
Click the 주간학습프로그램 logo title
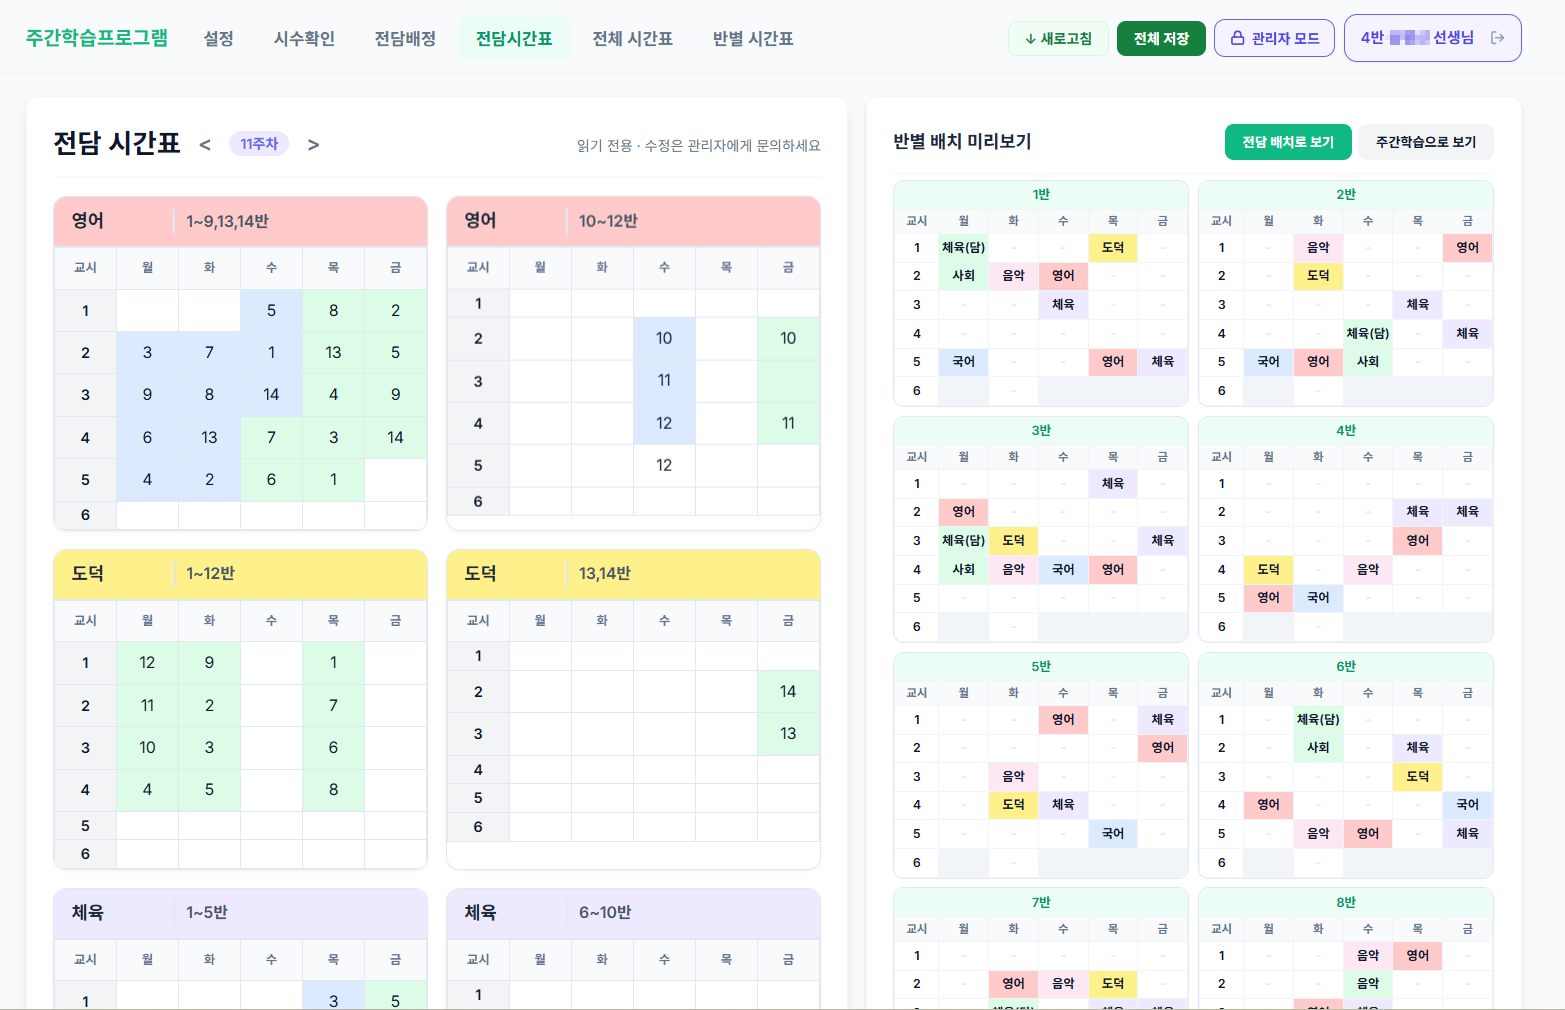97,38
